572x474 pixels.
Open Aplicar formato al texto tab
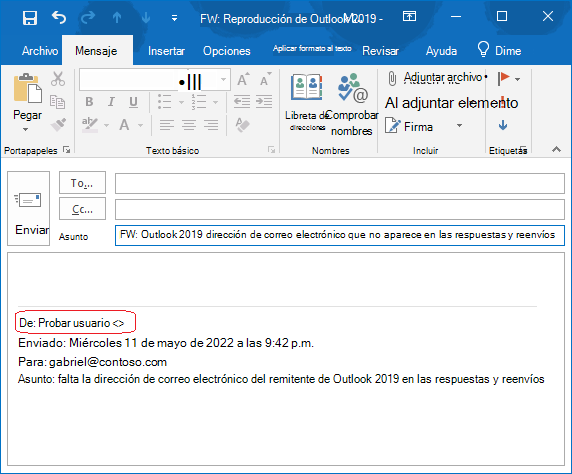point(312,48)
